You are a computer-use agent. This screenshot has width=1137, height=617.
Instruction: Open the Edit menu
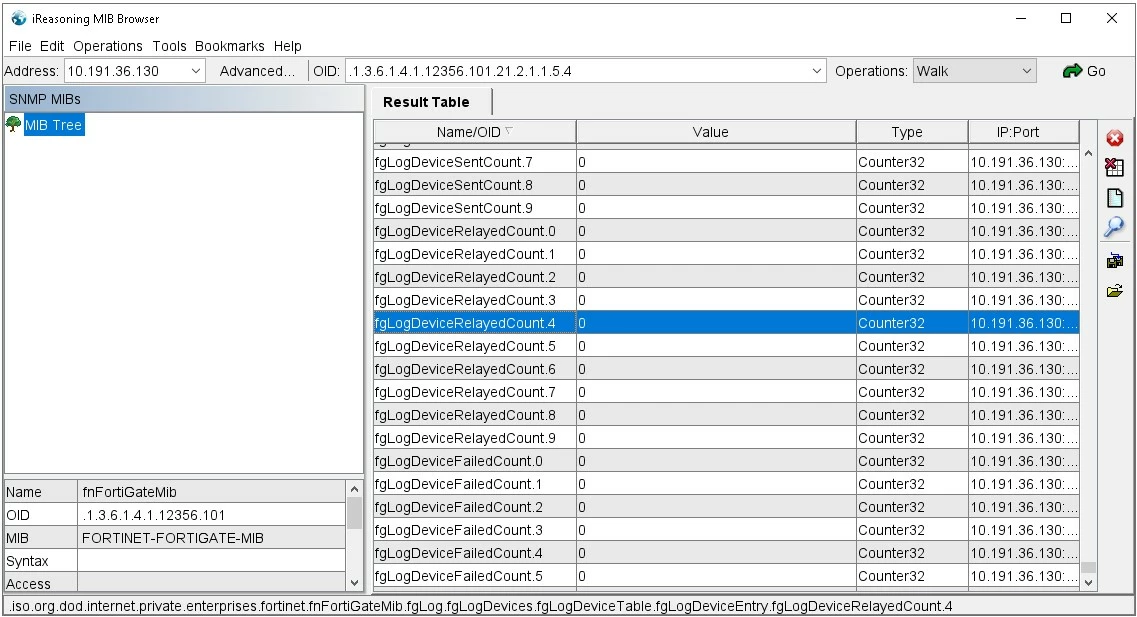(51, 46)
